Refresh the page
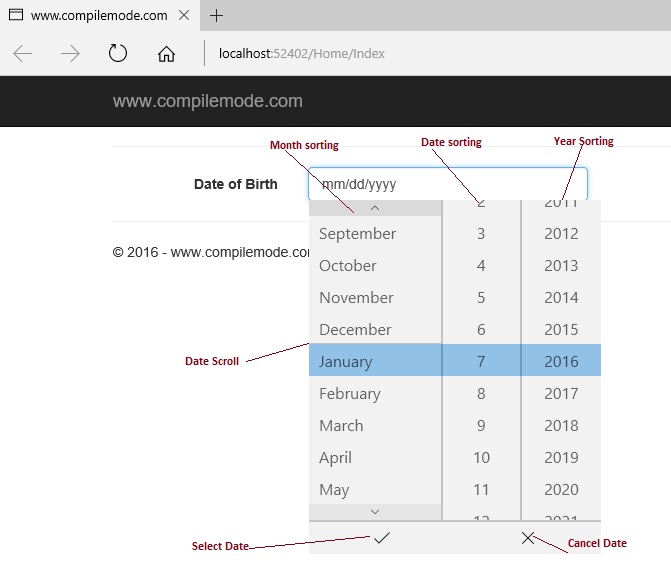Screen dimensions: 671x575 [118, 54]
